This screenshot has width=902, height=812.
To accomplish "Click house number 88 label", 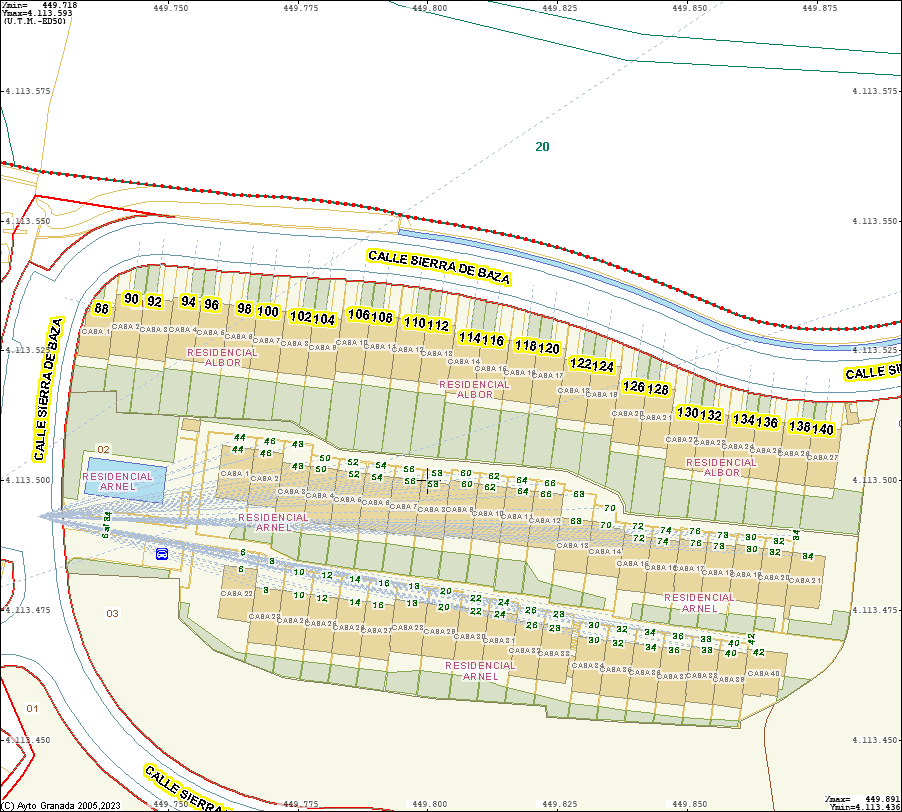I will click(101, 309).
